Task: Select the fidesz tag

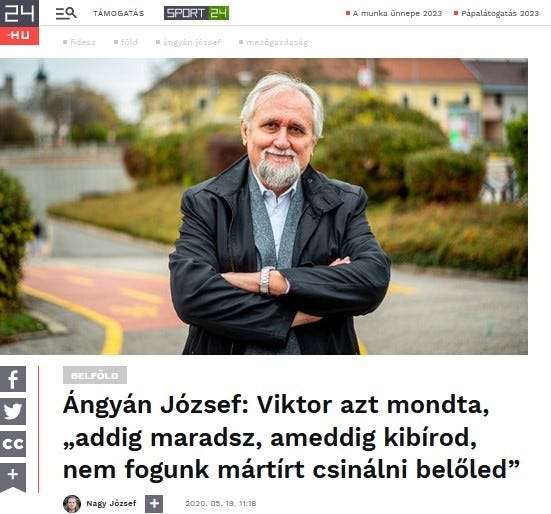Action: (x=79, y=42)
